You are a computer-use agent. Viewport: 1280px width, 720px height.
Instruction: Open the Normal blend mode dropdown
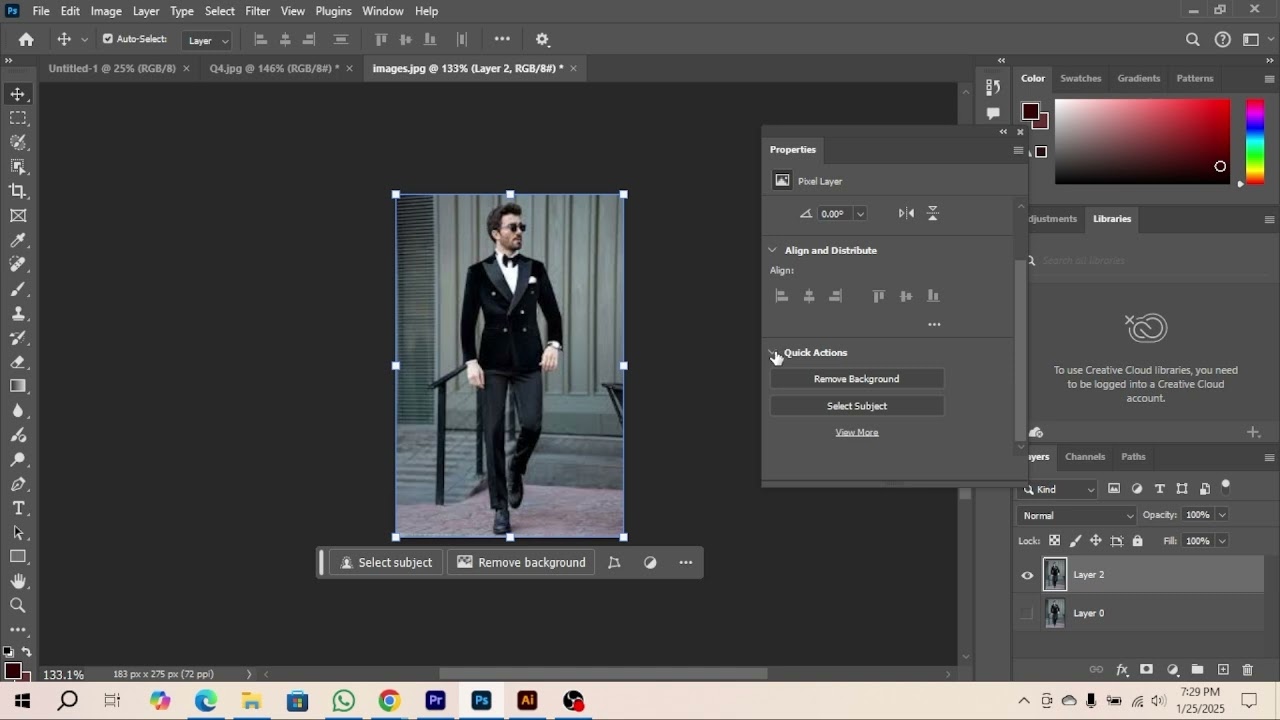coord(1078,515)
